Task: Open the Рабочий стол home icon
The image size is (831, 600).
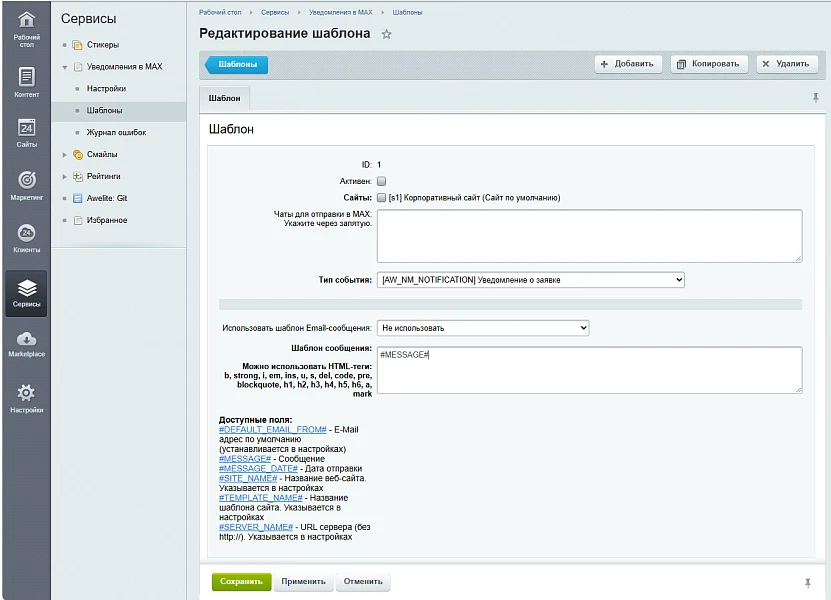Action: click(26, 20)
